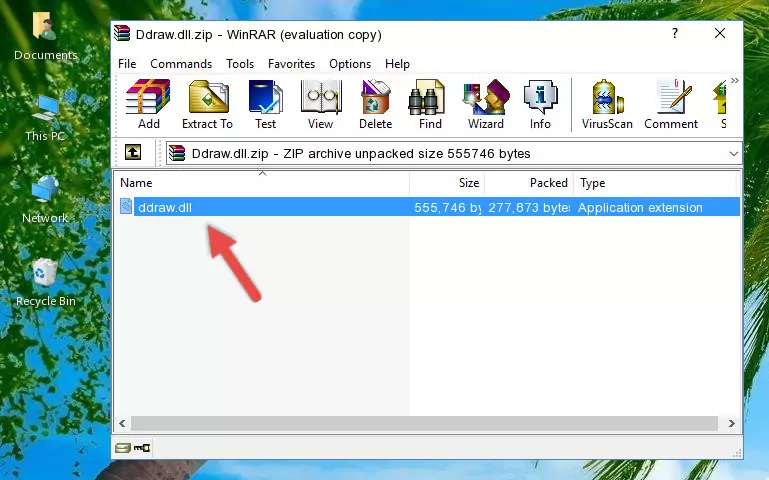Click the Add toolbar icon

pos(148,104)
